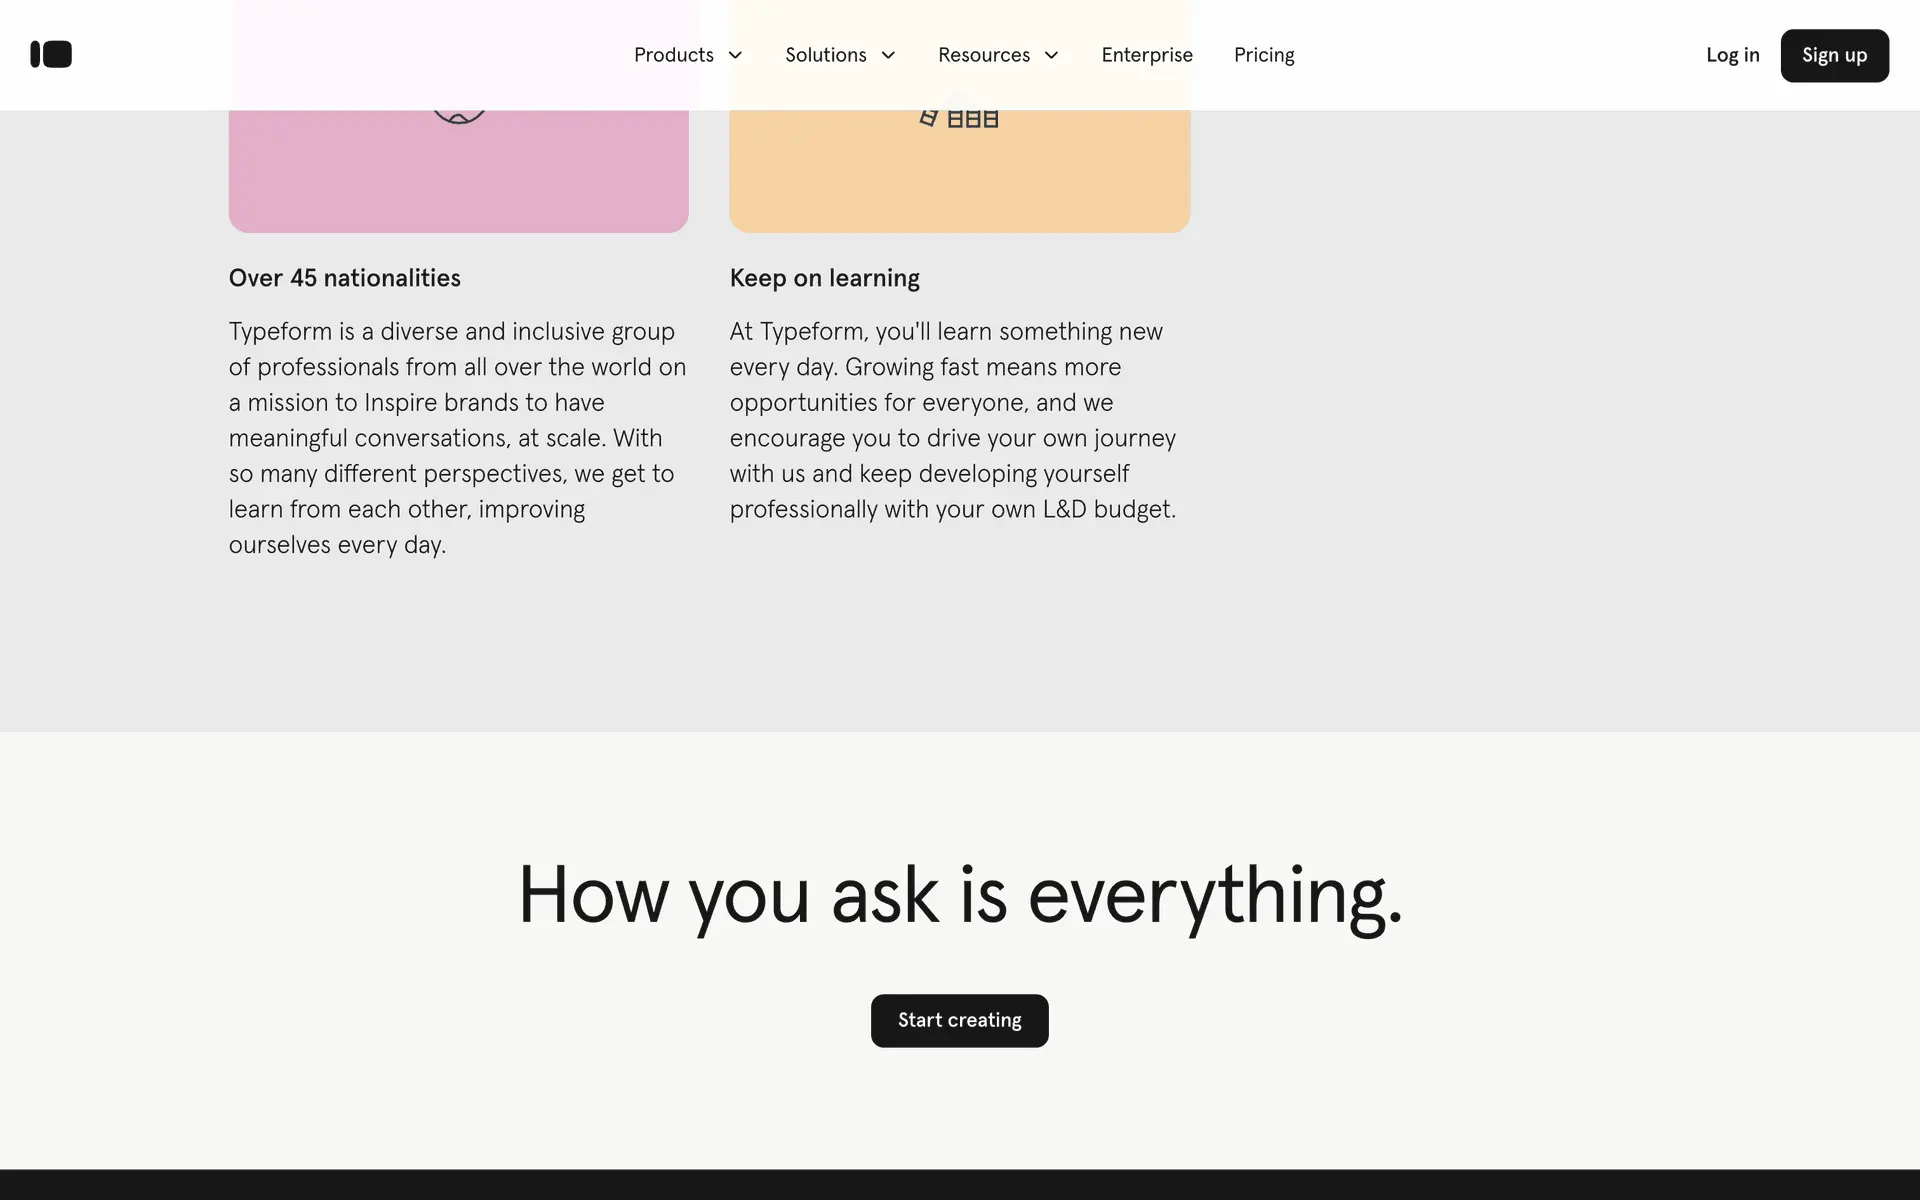Click the paragraph mentioning L&D budget

(x=952, y=420)
